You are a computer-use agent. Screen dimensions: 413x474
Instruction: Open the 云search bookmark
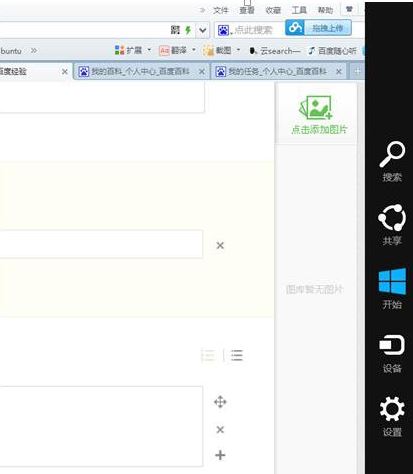coord(275,51)
